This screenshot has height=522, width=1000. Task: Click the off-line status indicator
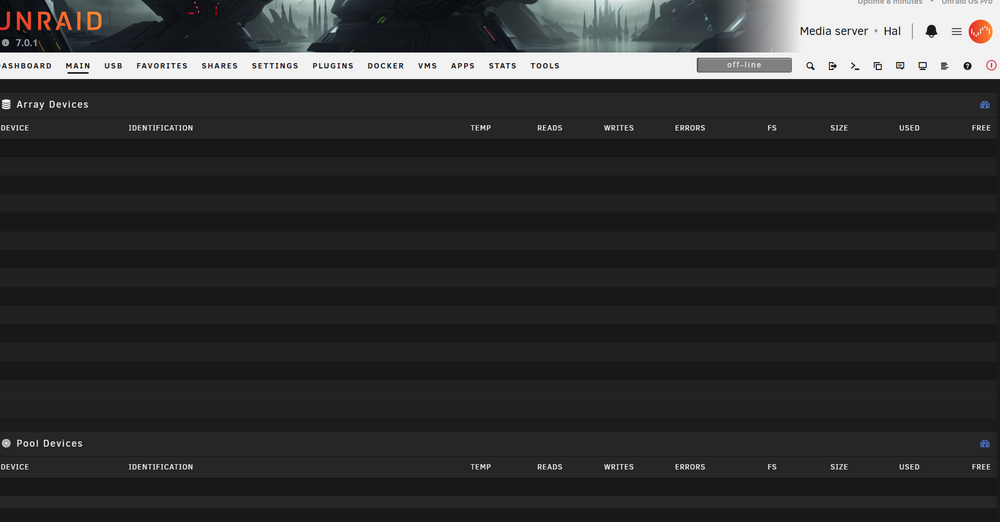point(744,65)
